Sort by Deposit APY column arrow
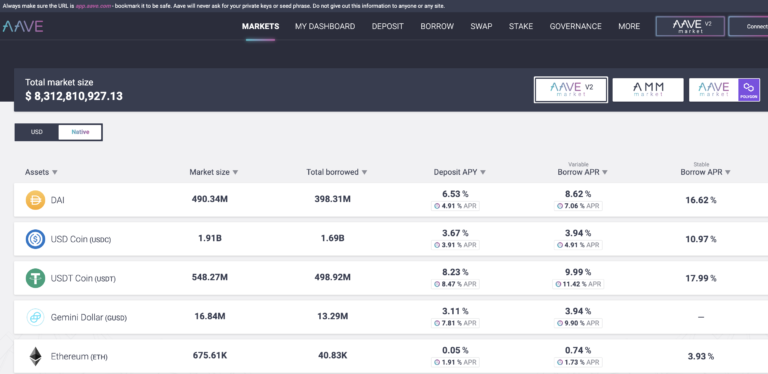Screen dimensions: 768x374 tap(483, 172)
